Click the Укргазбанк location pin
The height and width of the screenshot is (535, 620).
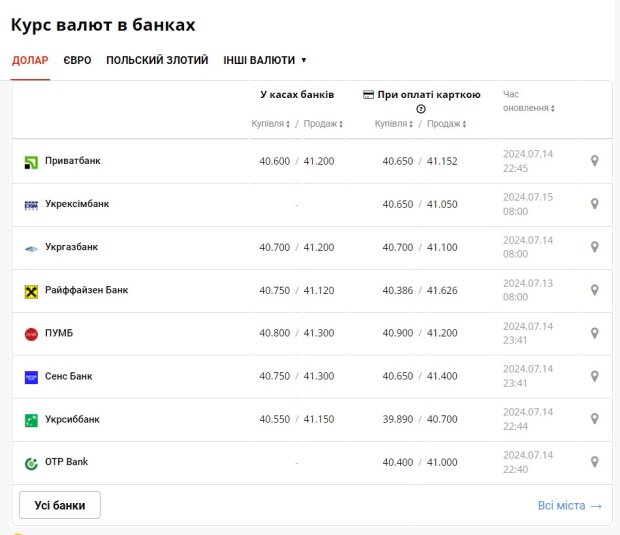pos(594,247)
